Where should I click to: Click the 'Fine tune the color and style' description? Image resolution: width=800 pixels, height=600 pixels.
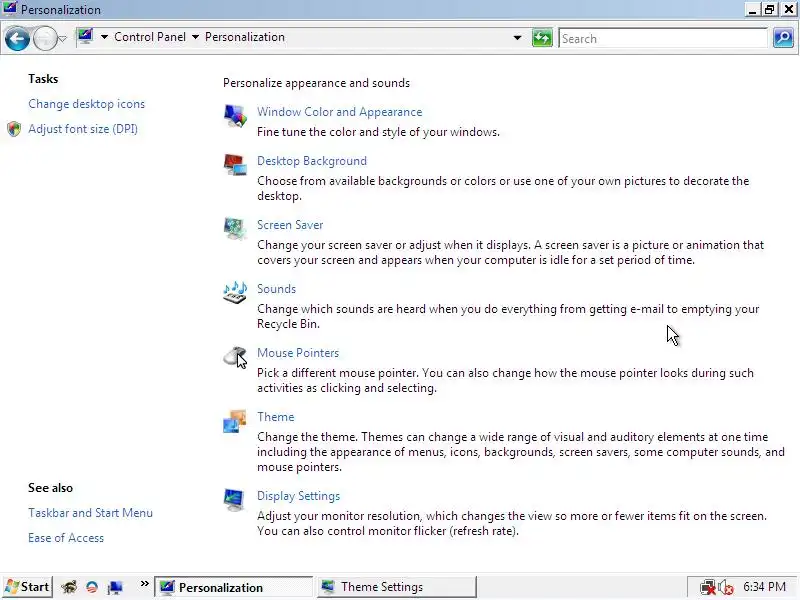(379, 132)
